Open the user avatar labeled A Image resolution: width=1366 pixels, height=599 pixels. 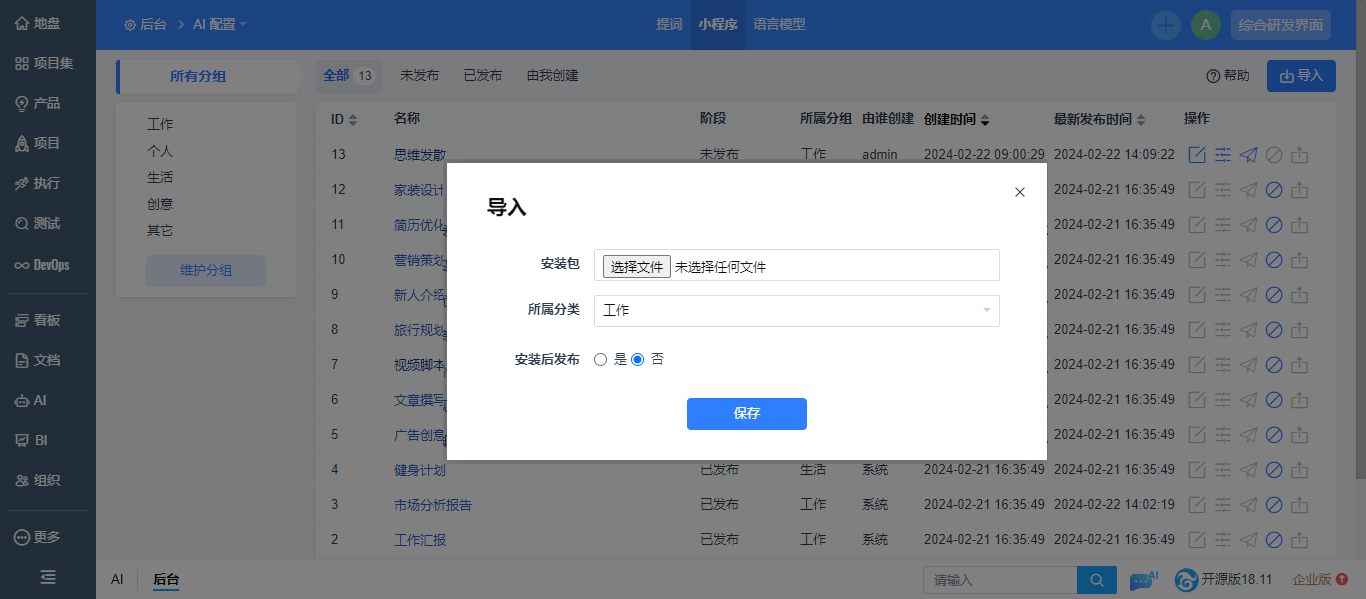(x=1206, y=25)
